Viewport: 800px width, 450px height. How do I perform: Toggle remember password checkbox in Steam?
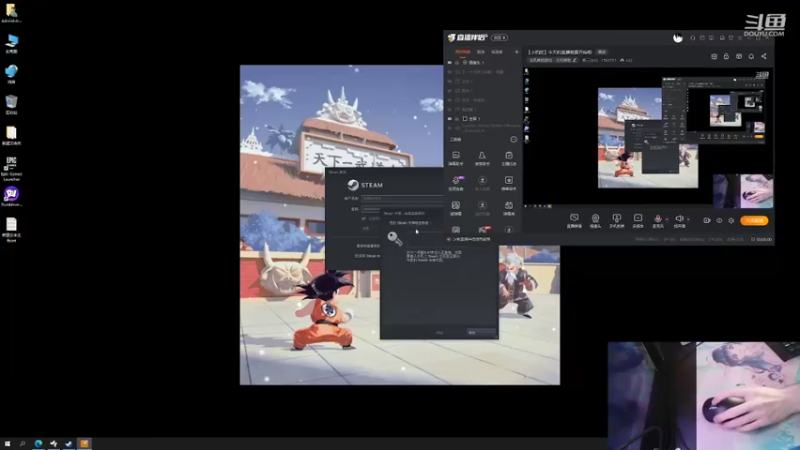(x=364, y=218)
